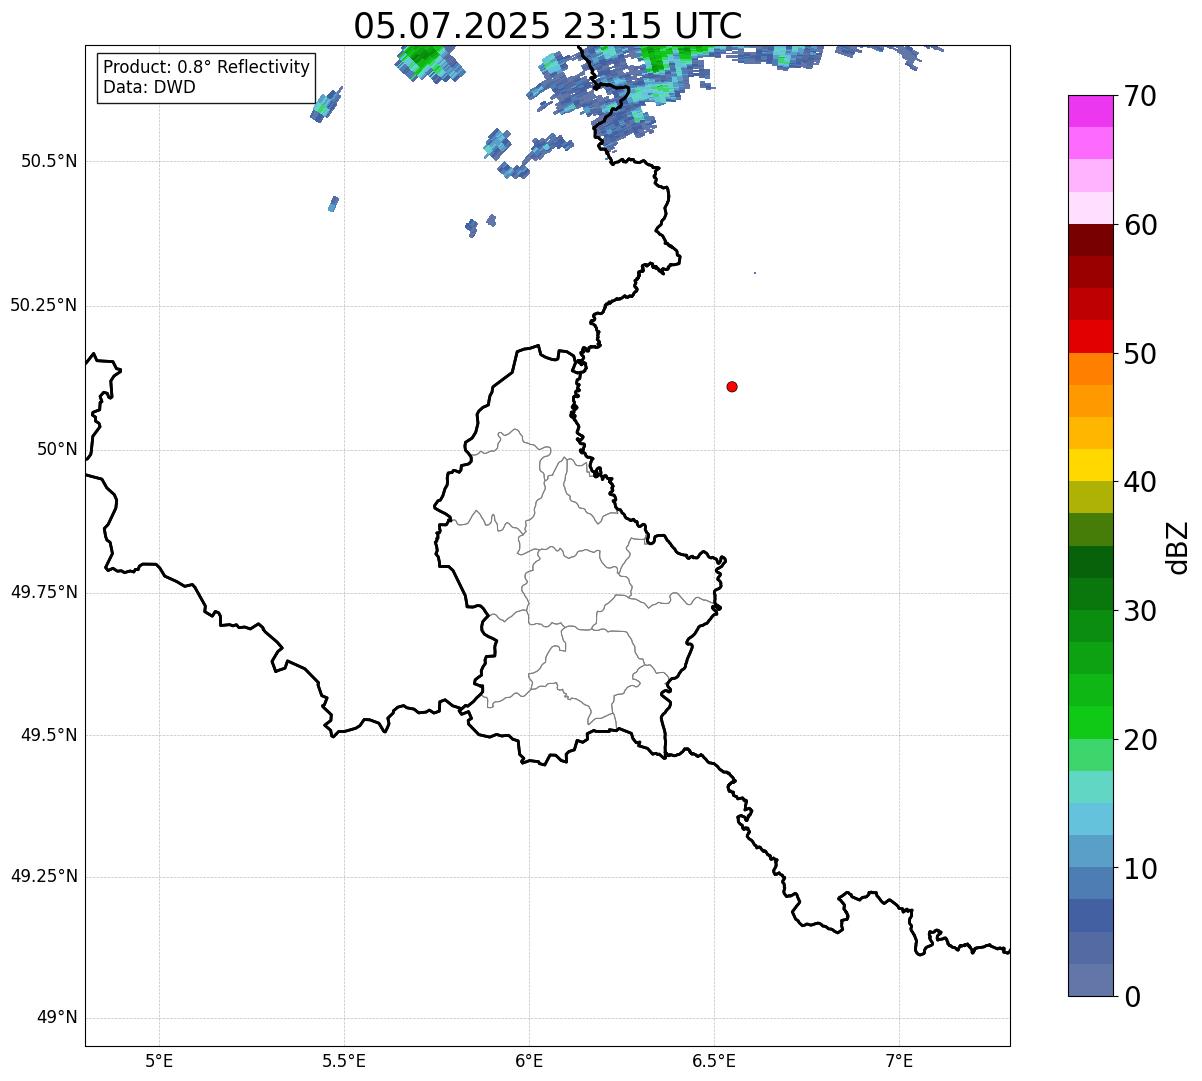This screenshot has height=1081, width=1202.
Task: Click the 6.5°E longitude label
Action: pos(714,1061)
